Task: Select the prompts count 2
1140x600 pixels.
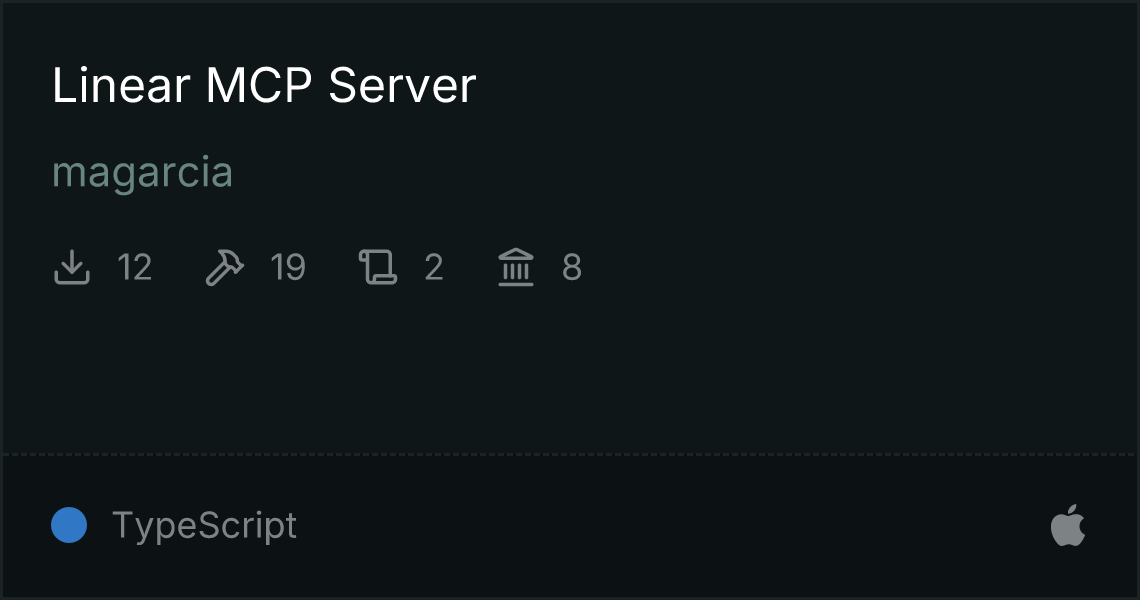Action: point(434,268)
